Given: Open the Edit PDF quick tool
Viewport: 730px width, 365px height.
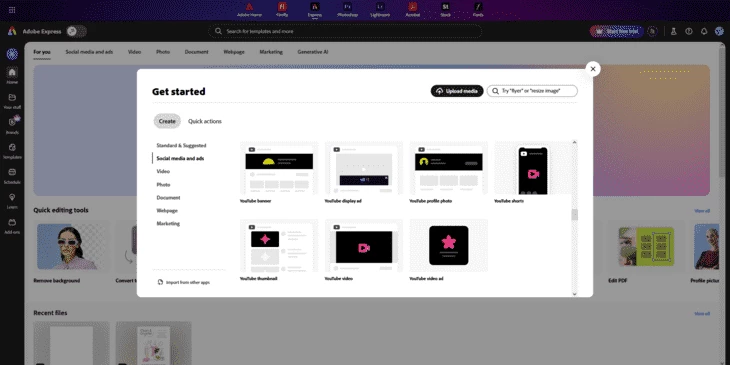Looking at the screenshot, I should pos(646,253).
